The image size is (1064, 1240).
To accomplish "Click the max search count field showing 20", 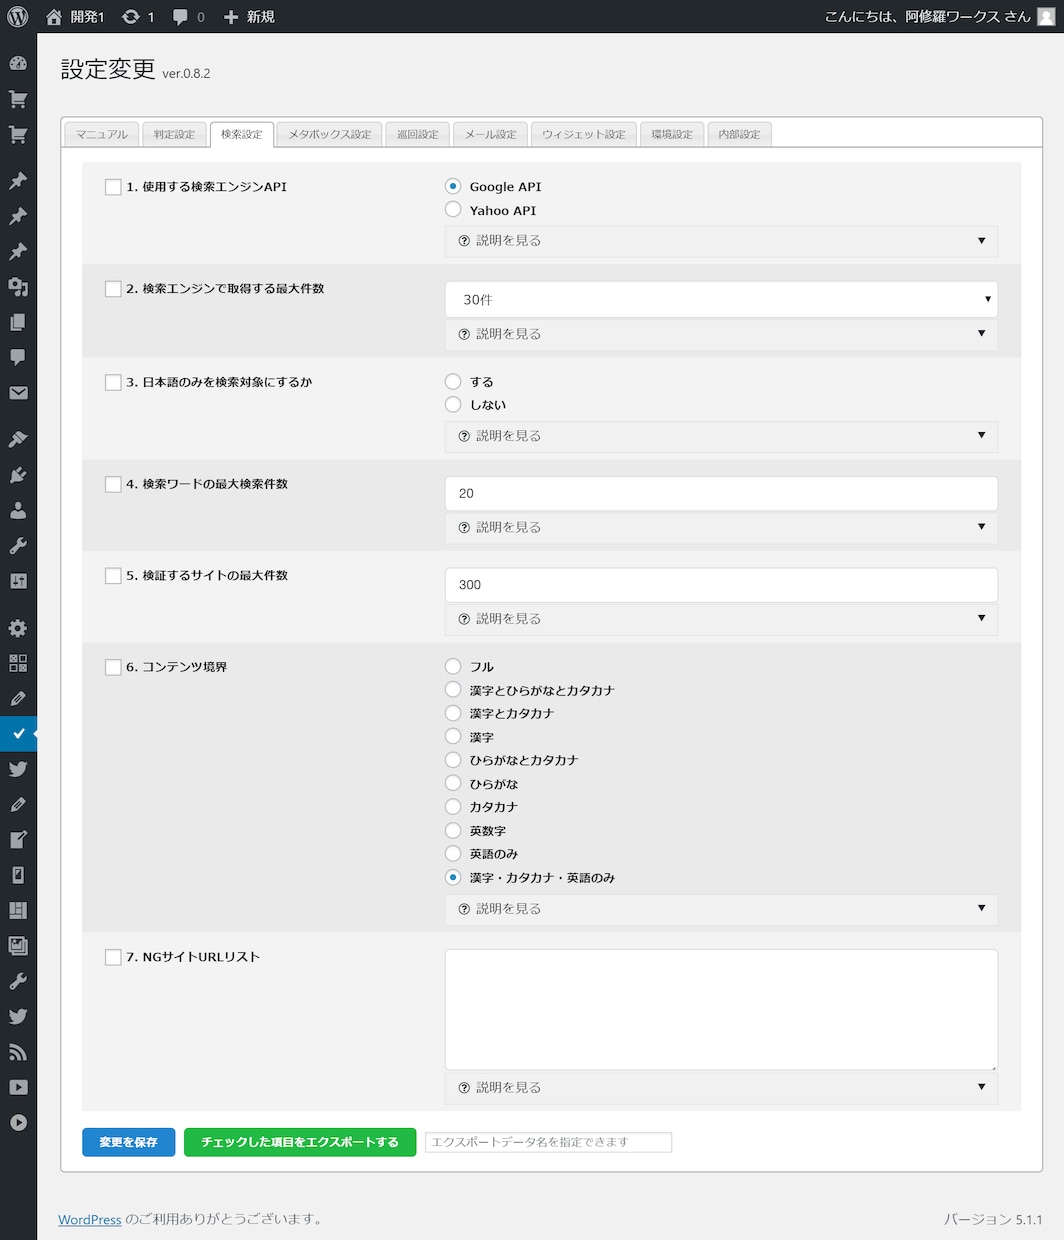I will point(721,493).
